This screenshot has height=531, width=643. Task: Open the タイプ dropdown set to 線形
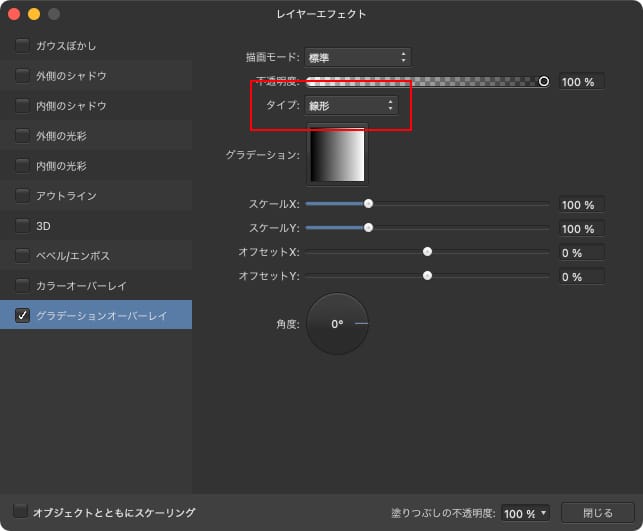coord(351,105)
